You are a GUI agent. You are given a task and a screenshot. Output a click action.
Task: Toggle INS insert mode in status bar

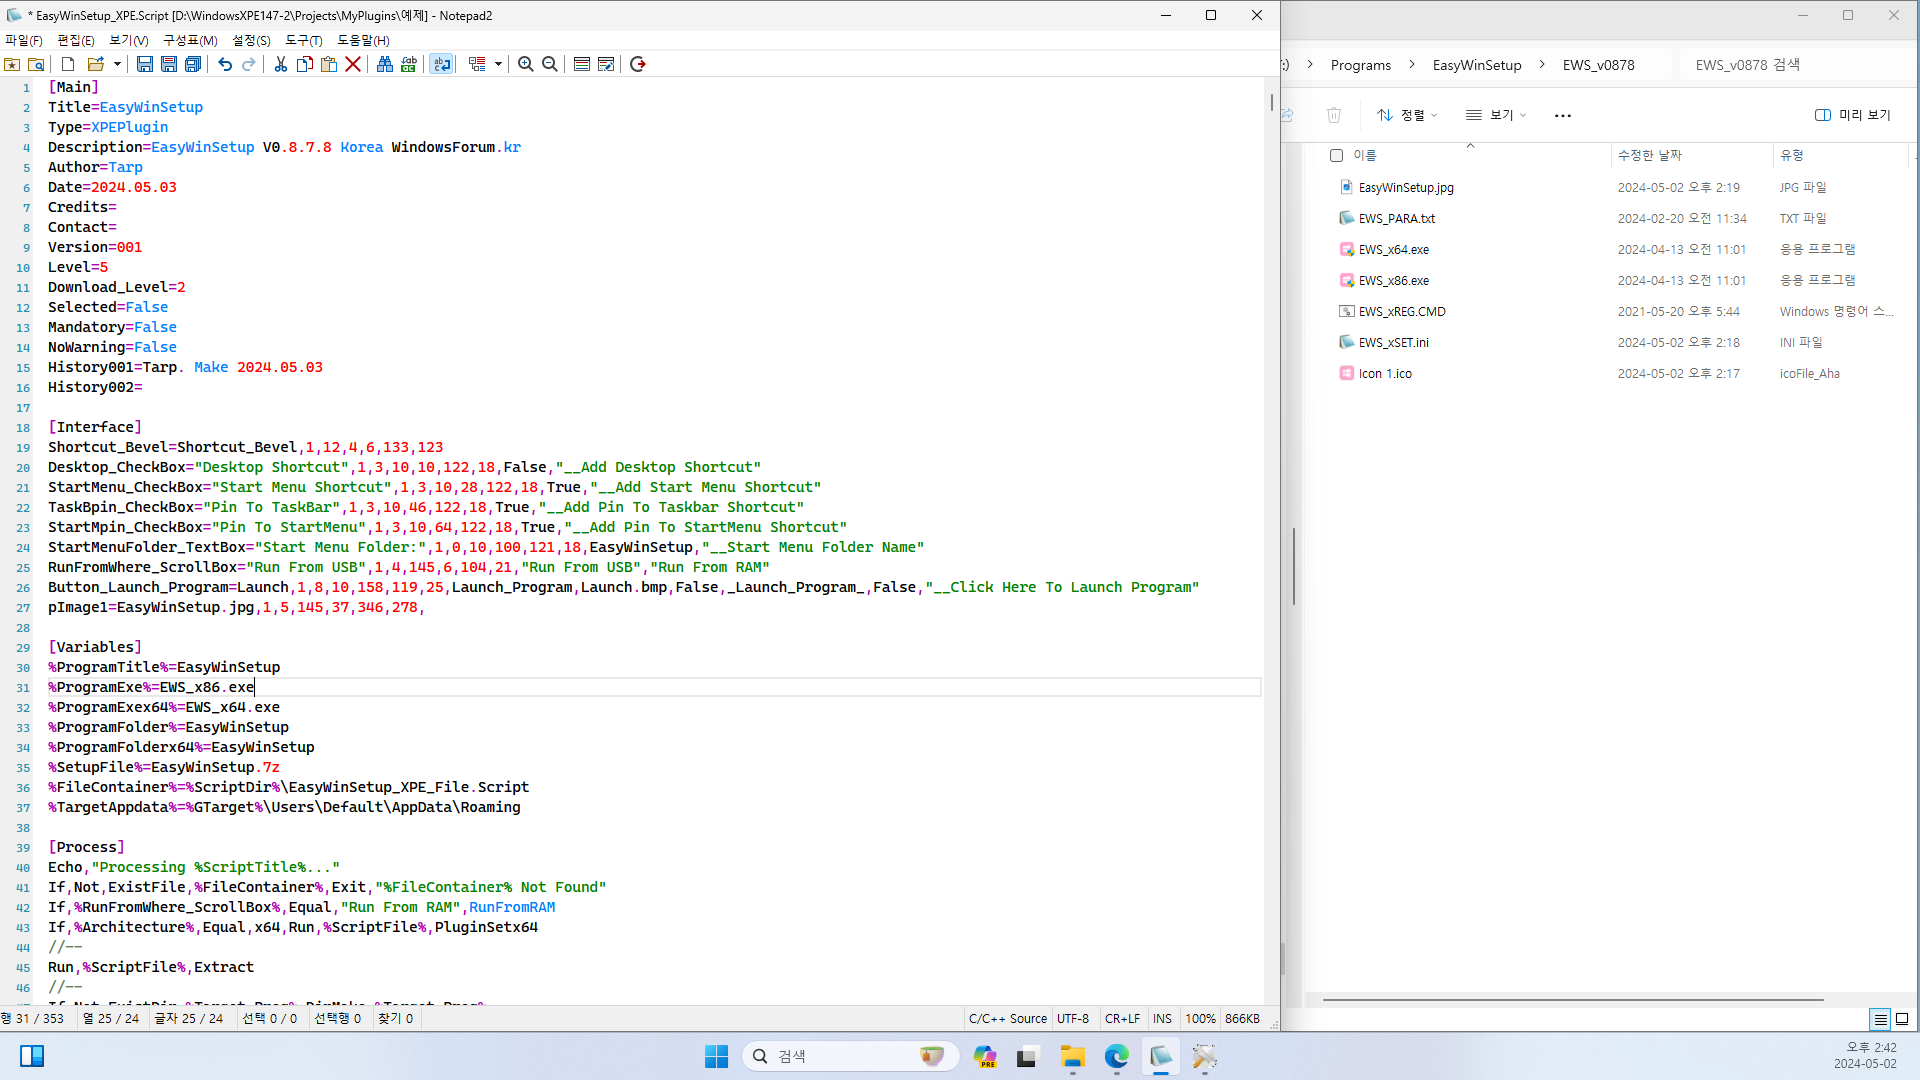pos(1162,1019)
